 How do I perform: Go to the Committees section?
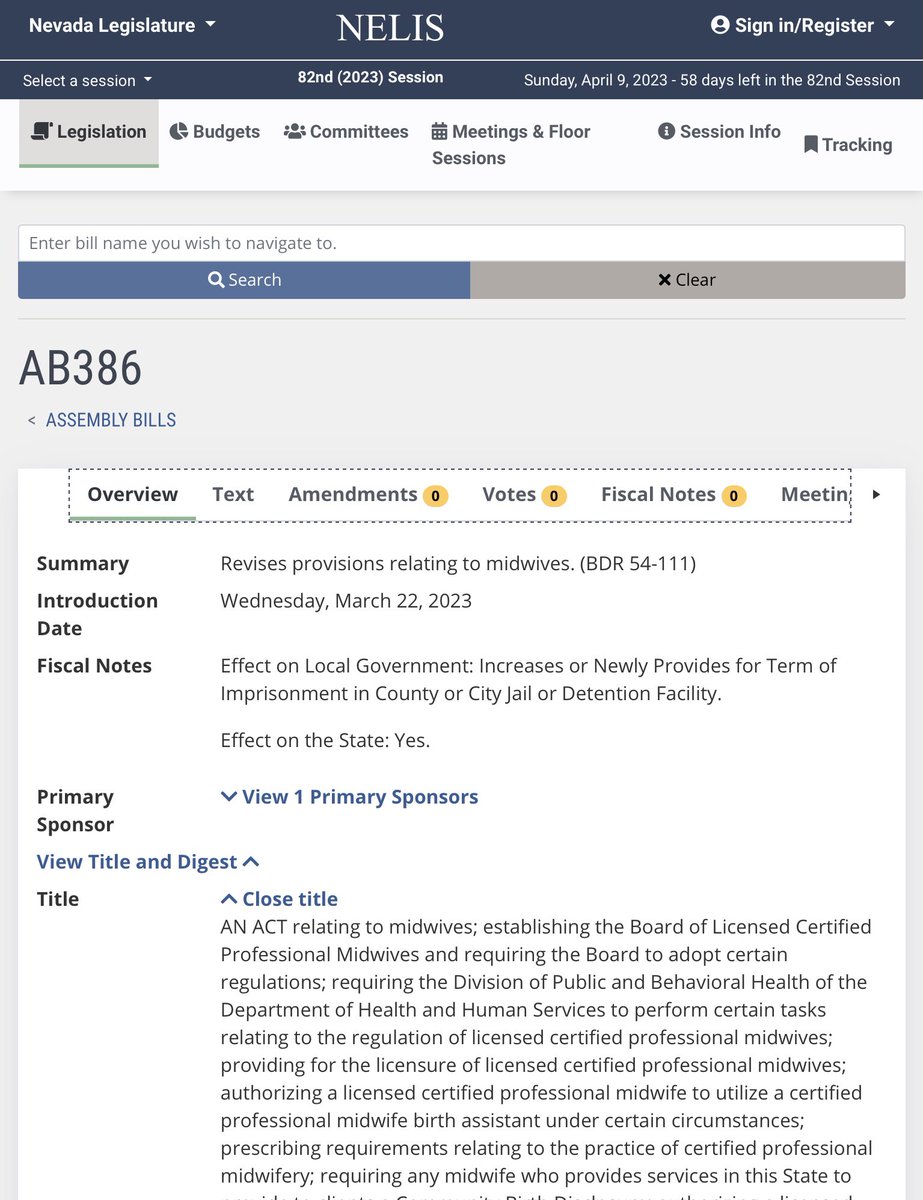point(346,131)
